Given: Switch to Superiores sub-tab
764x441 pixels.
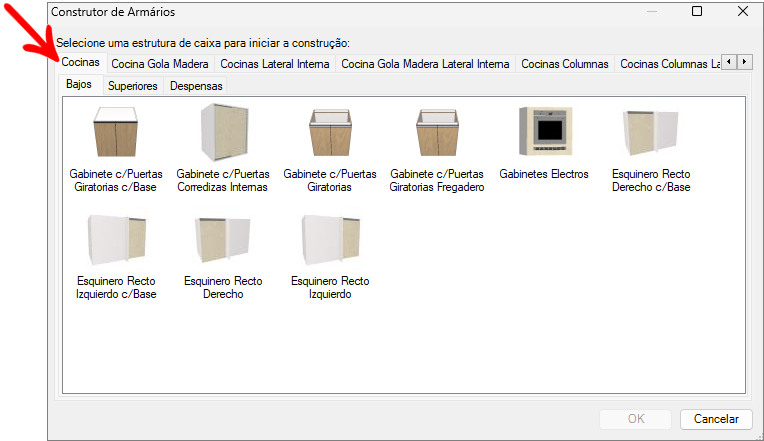Looking at the screenshot, I should (133, 86).
